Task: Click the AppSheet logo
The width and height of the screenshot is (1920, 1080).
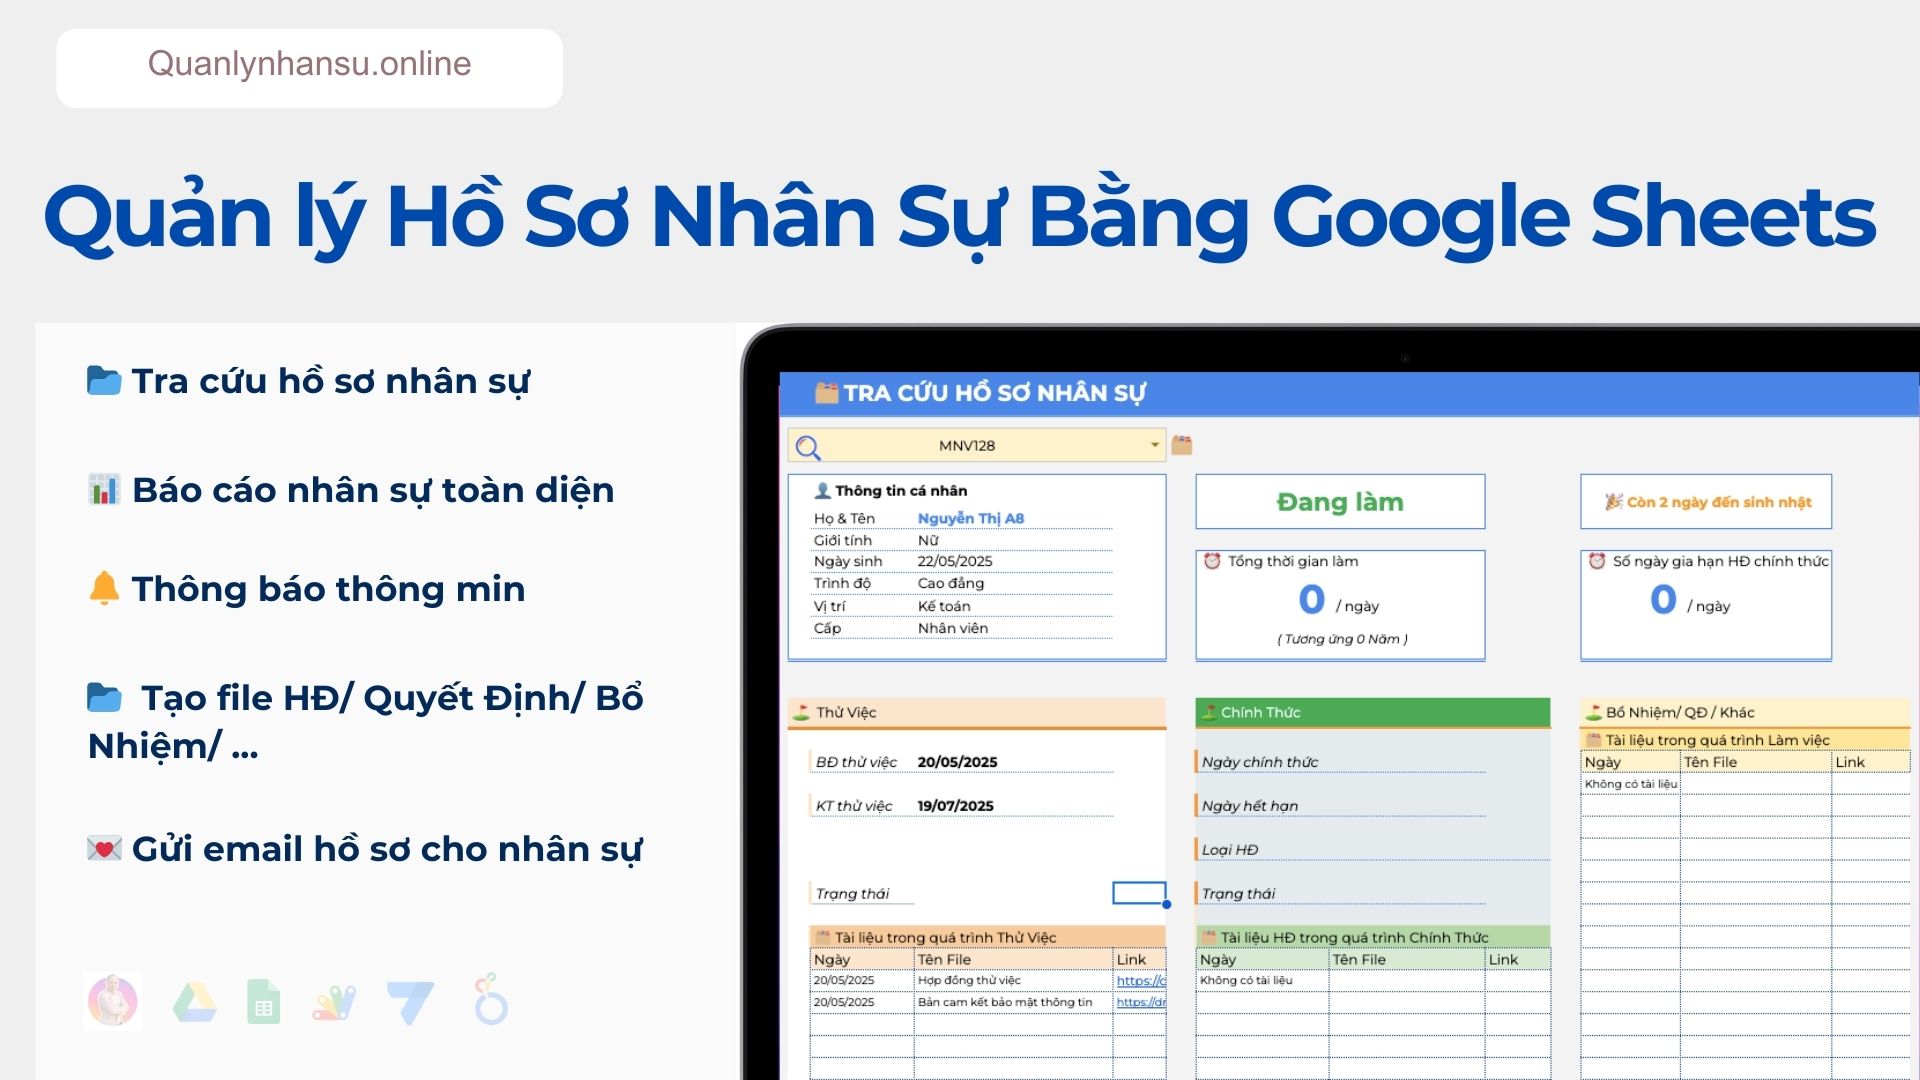Action: [410, 1003]
